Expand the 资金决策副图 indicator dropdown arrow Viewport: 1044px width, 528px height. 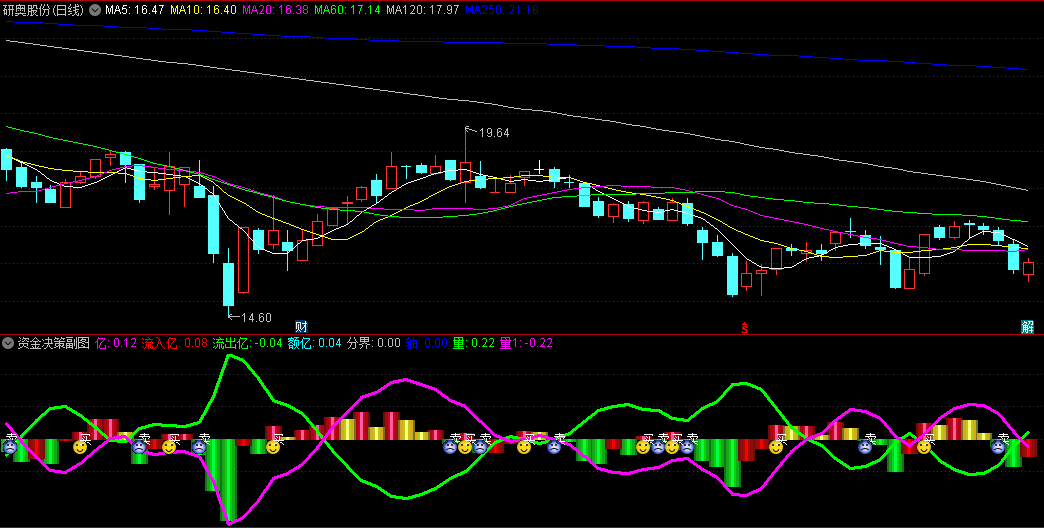(x=8, y=343)
